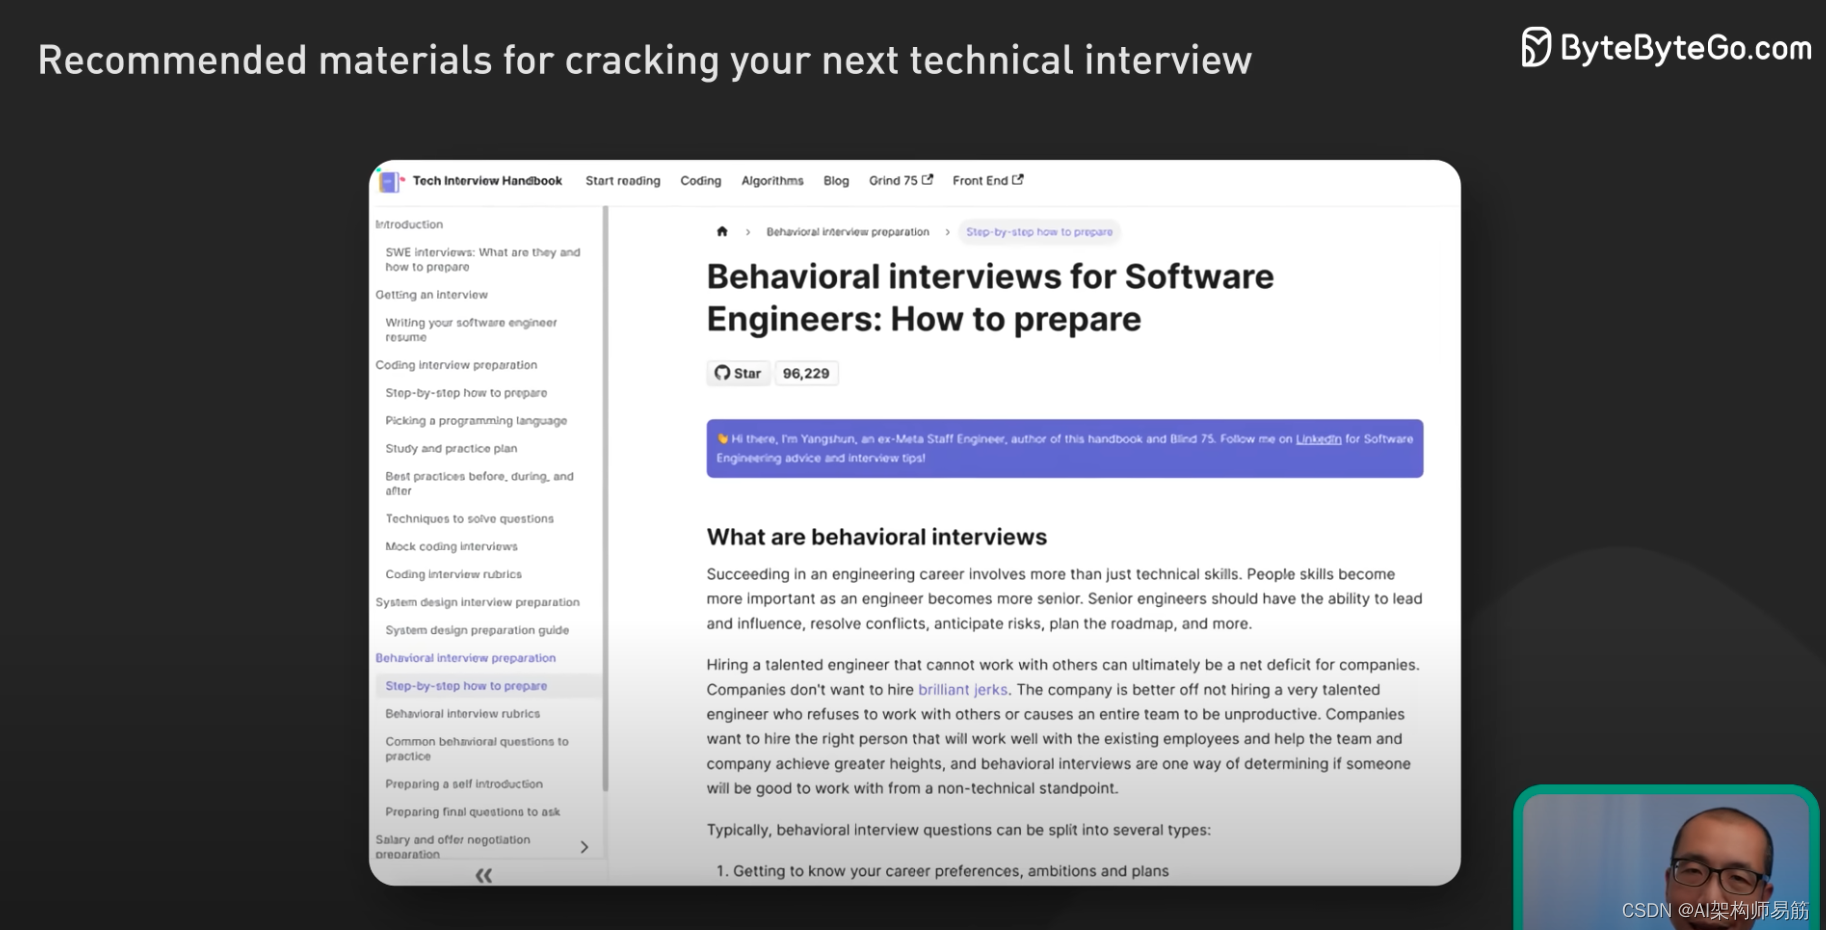This screenshot has width=1826, height=930.
Task: Open the Blog nav item
Action: 836,181
